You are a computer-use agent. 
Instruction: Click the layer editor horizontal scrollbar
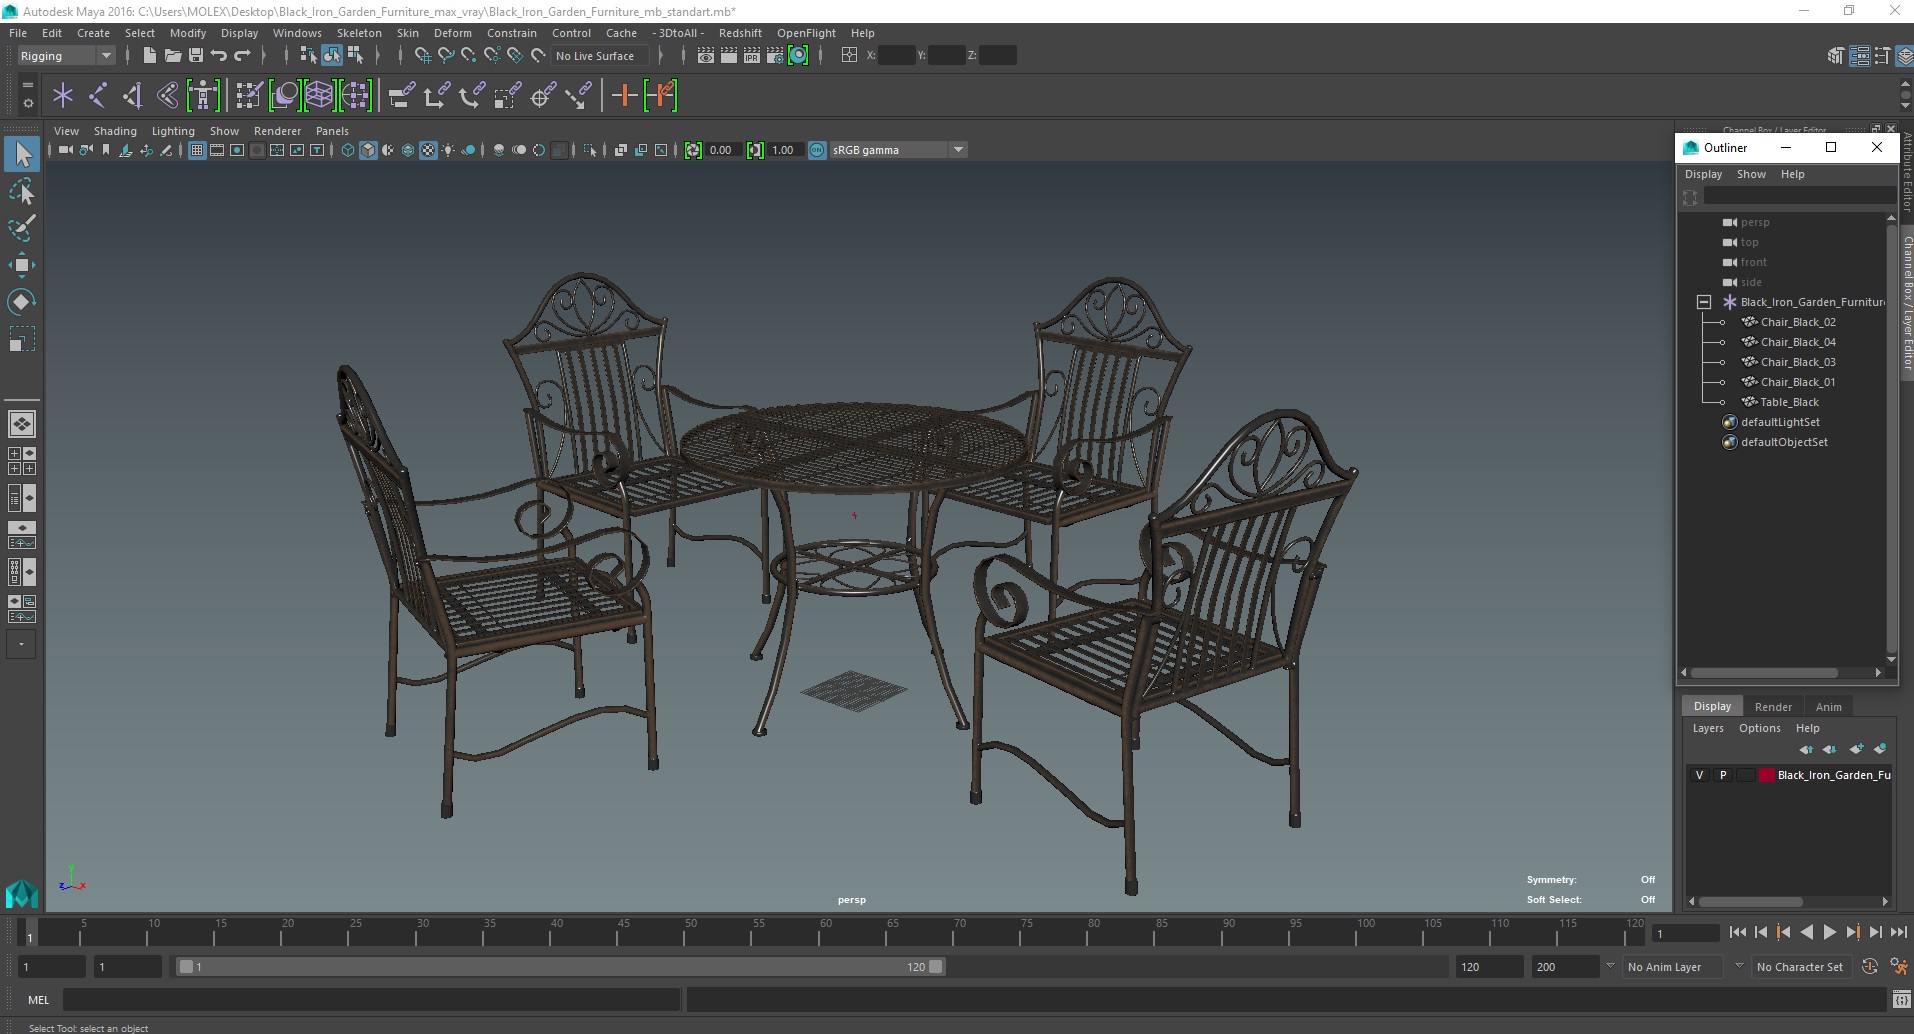1752,901
